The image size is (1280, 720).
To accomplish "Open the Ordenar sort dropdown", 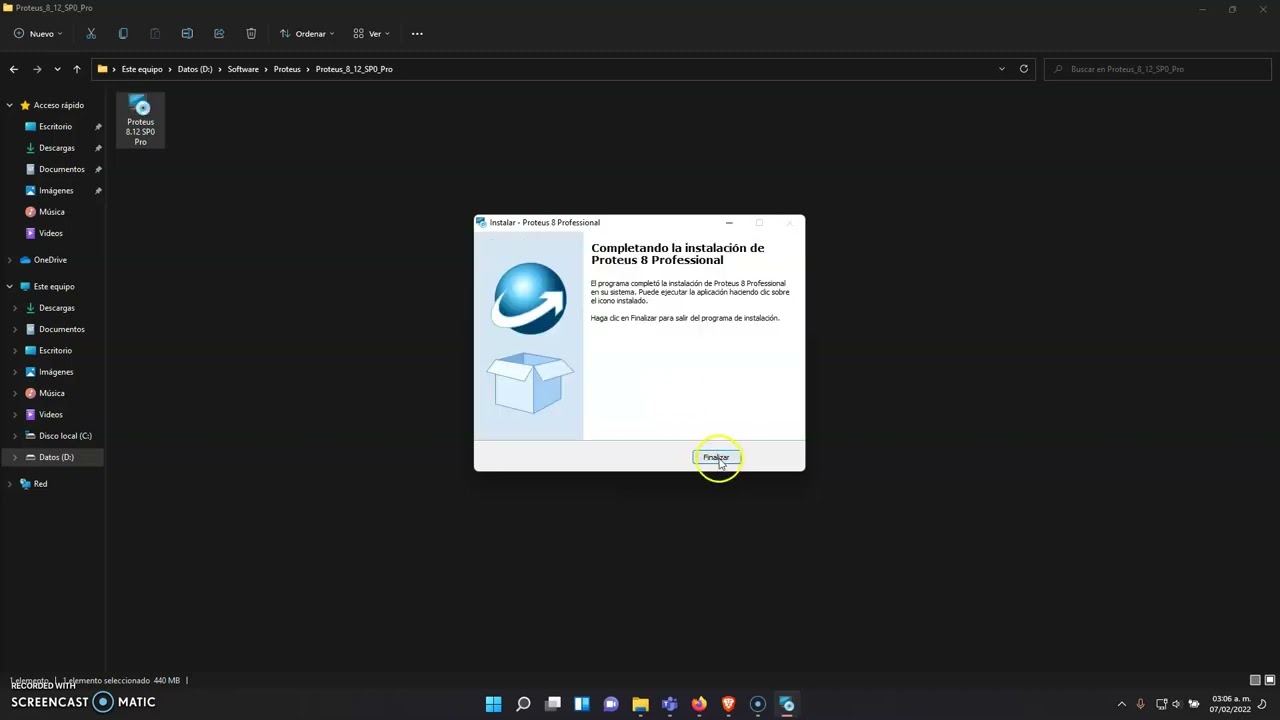I will coord(307,34).
